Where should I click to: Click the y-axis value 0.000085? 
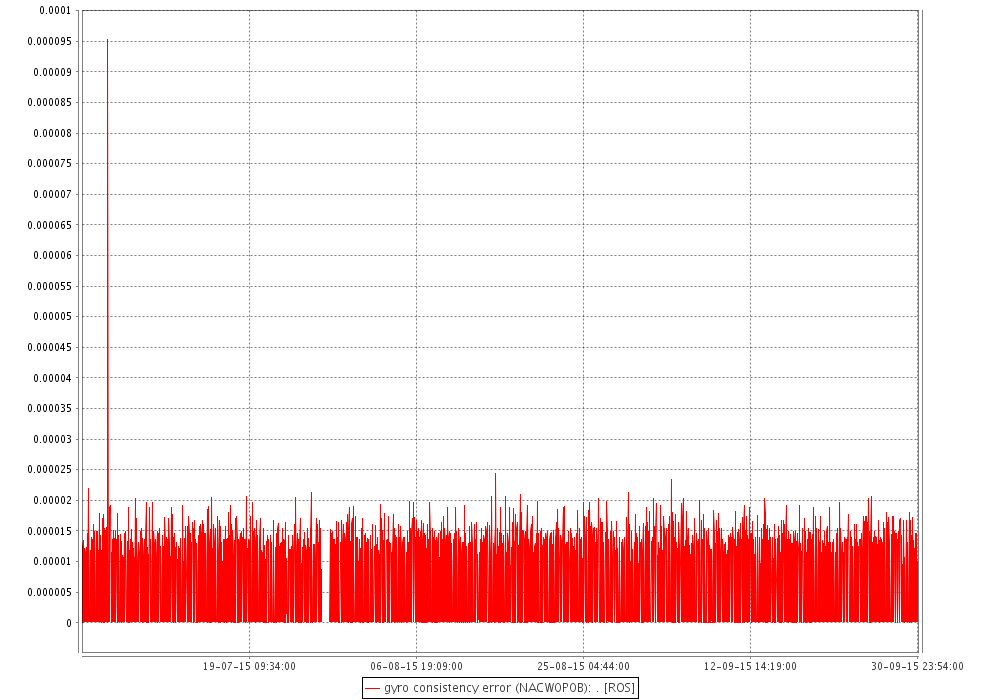pyautogui.click(x=49, y=103)
